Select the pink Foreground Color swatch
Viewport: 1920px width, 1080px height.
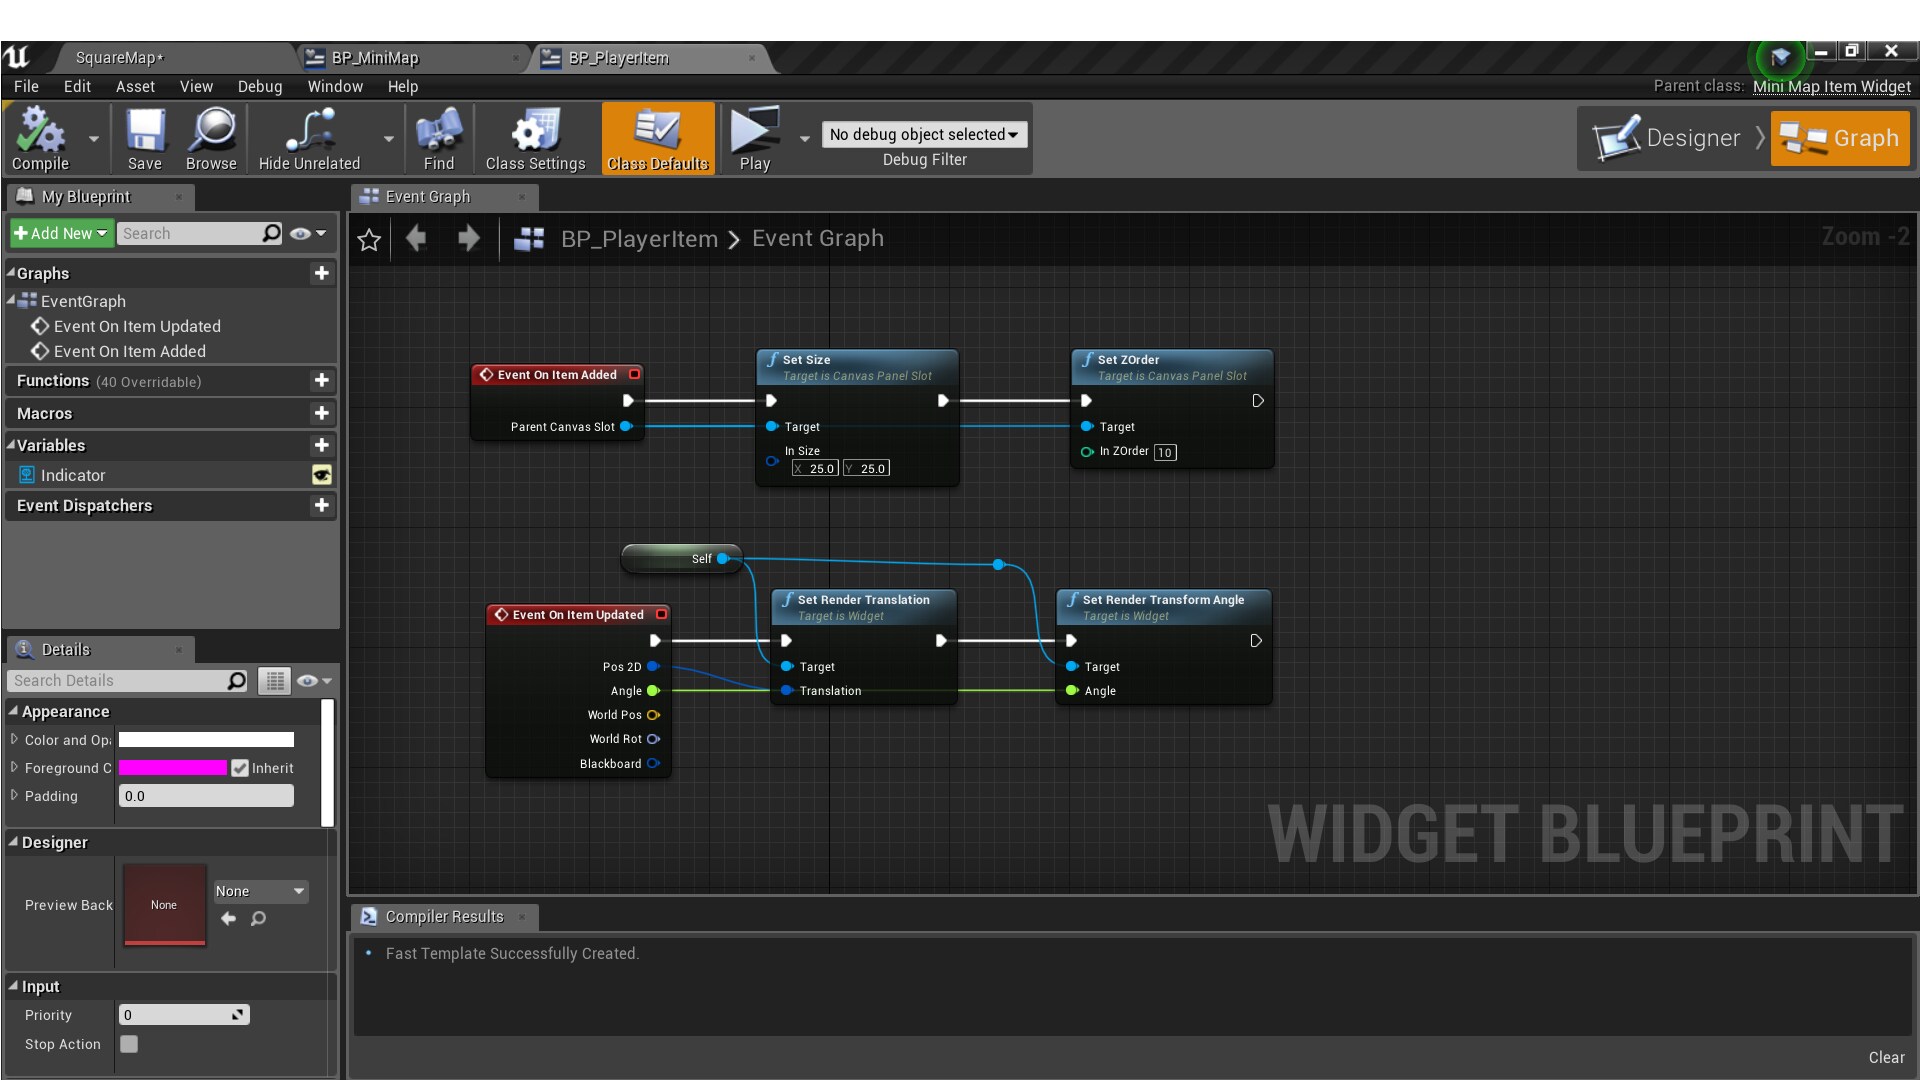[172, 768]
